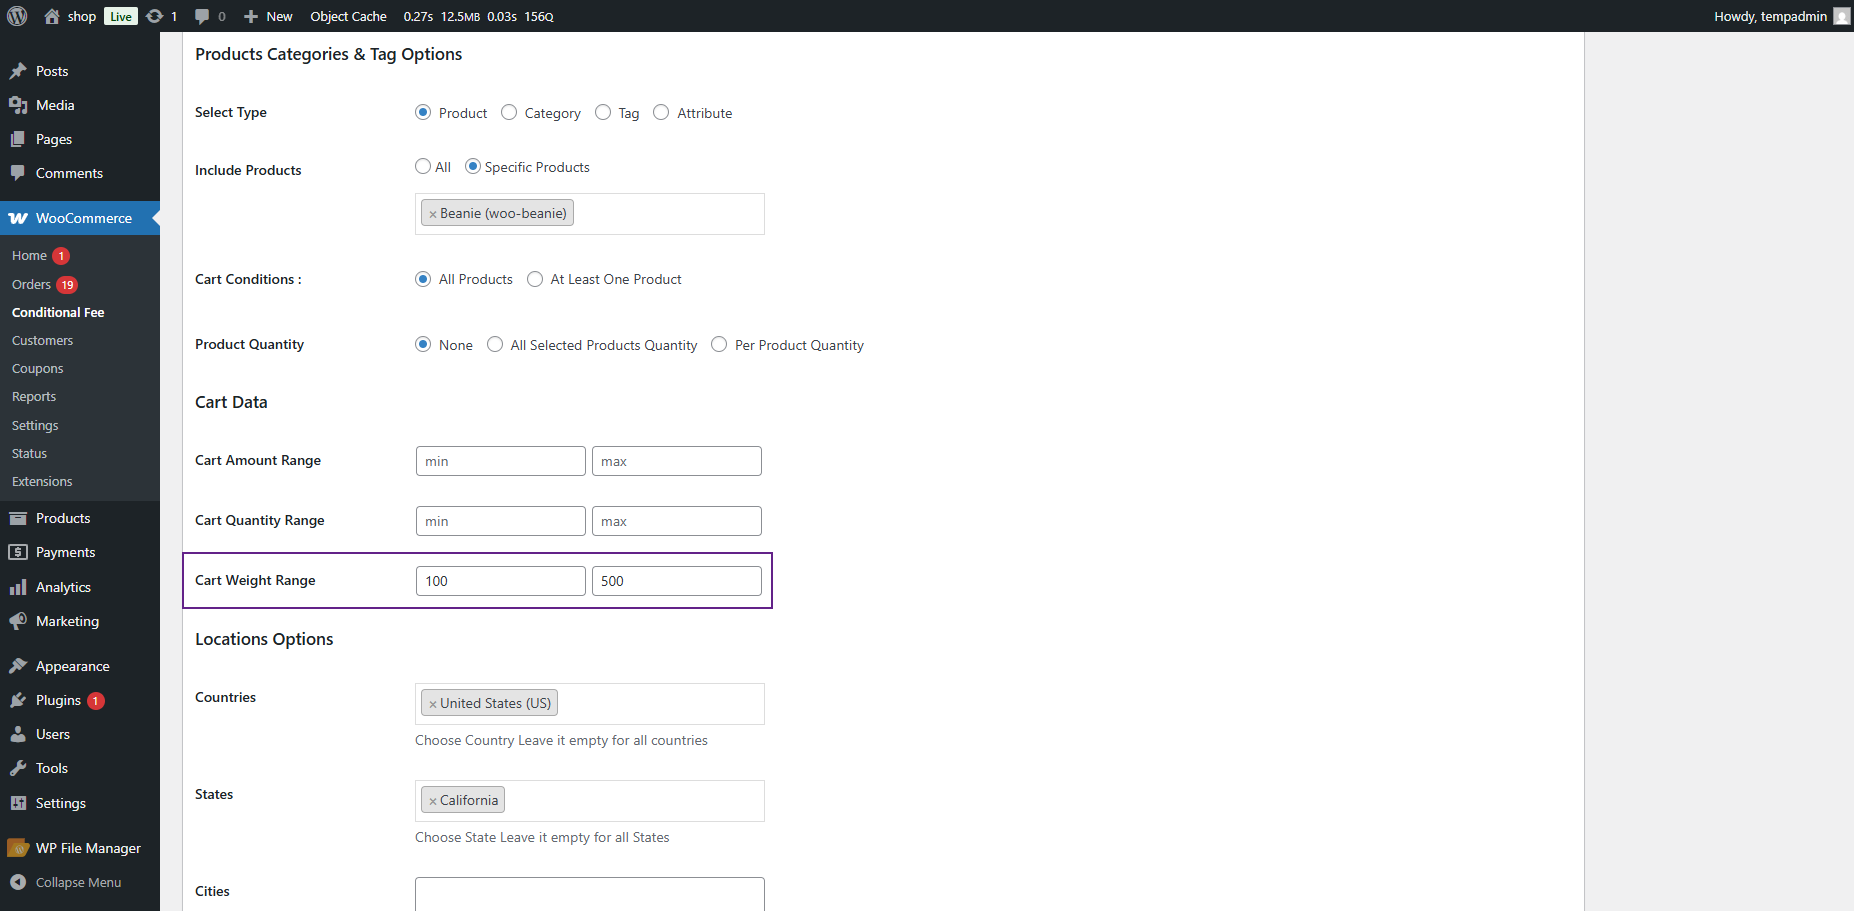Click the Products archive icon

18,518
